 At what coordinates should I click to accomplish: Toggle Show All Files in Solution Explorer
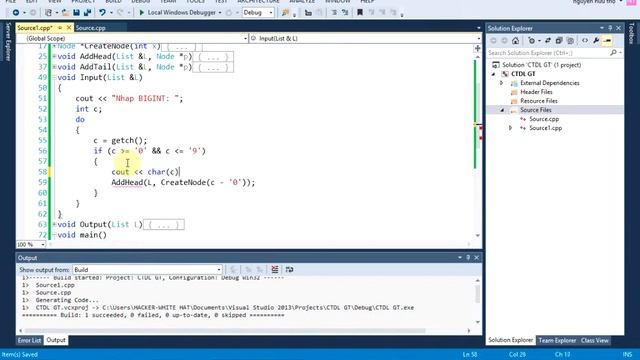click(x=570, y=40)
